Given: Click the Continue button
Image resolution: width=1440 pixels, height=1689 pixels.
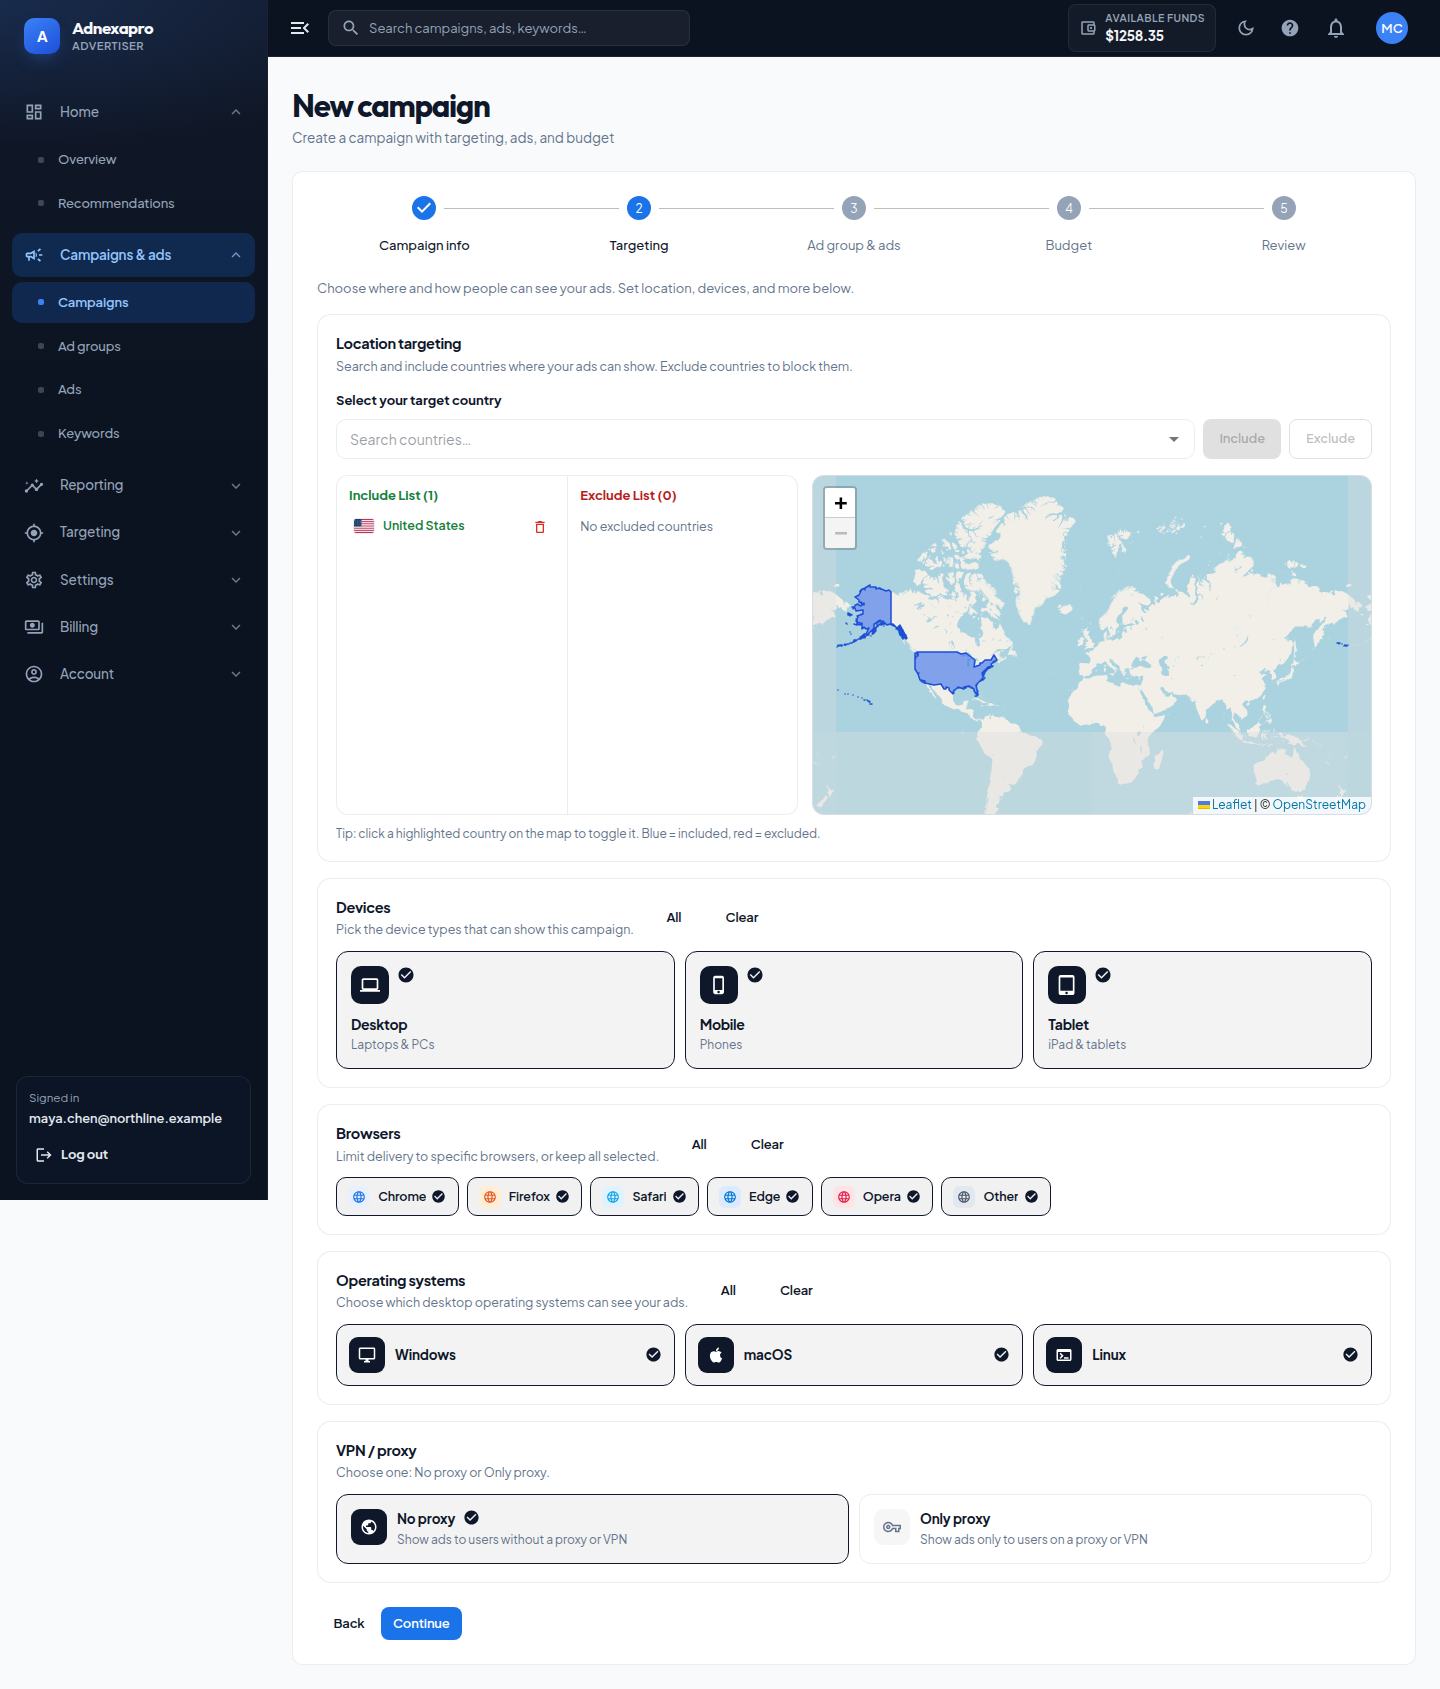Looking at the screenshot, I should click(x=421, y=1623).
